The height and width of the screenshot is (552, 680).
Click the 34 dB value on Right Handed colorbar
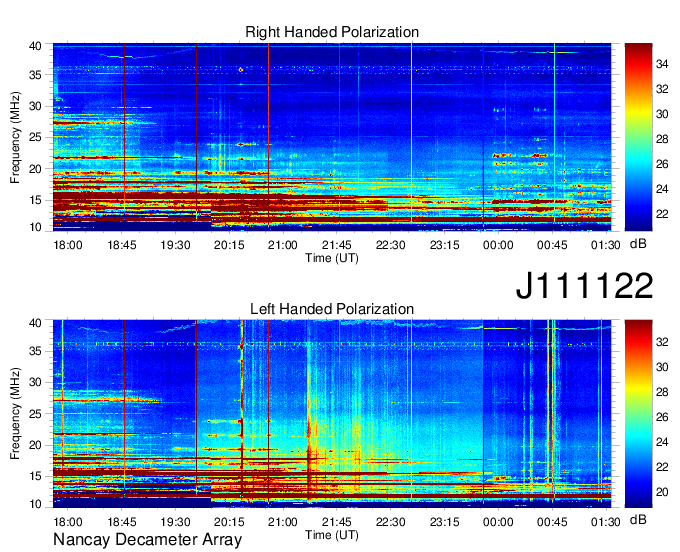[x=662, y=64]
